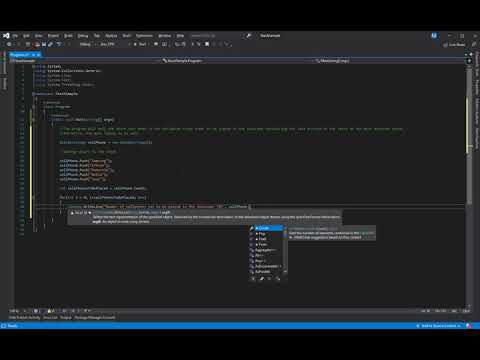Select All in the IntelliSense list
480x360 pixels.
266,255
